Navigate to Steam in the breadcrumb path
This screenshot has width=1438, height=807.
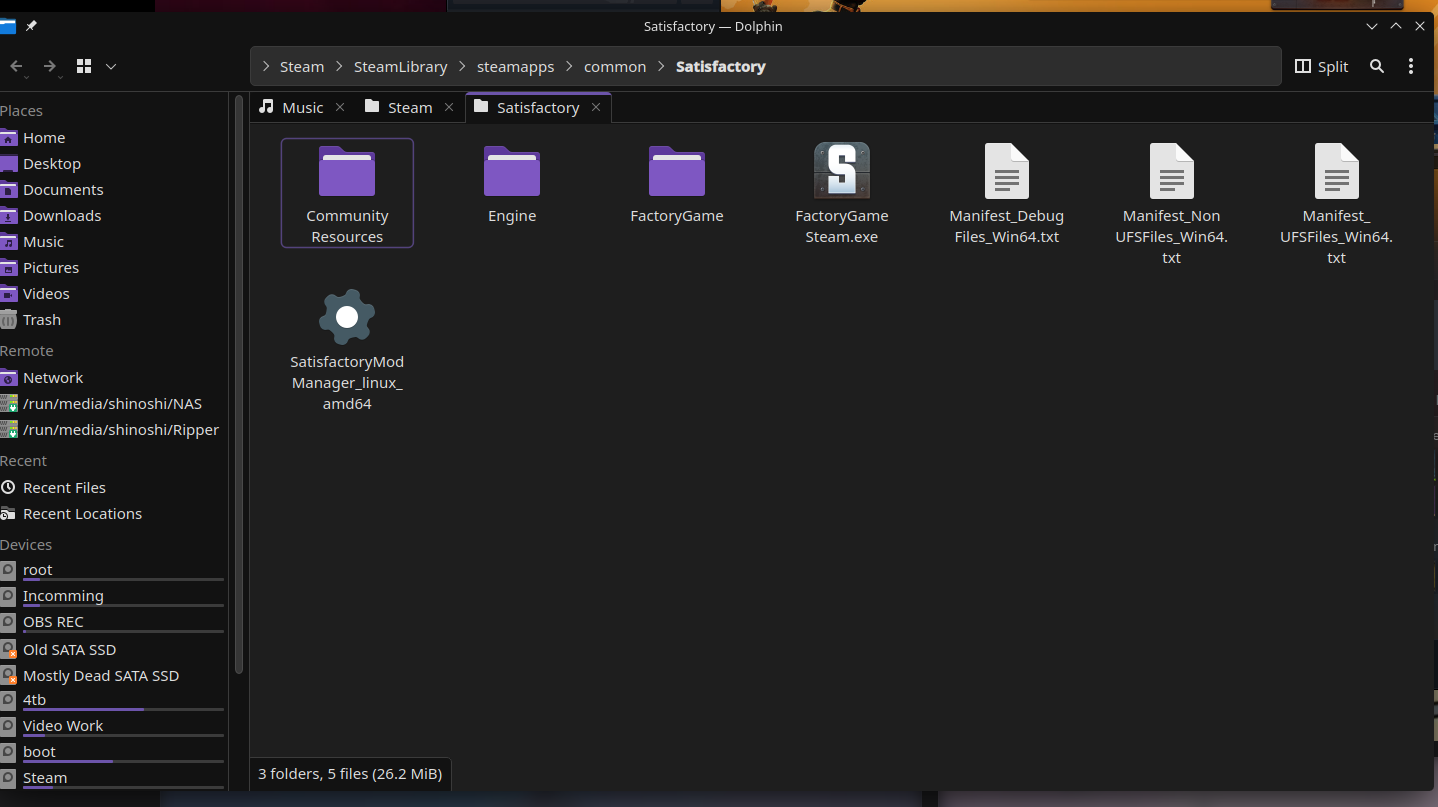pyautogui.click(x=302, y=67)
